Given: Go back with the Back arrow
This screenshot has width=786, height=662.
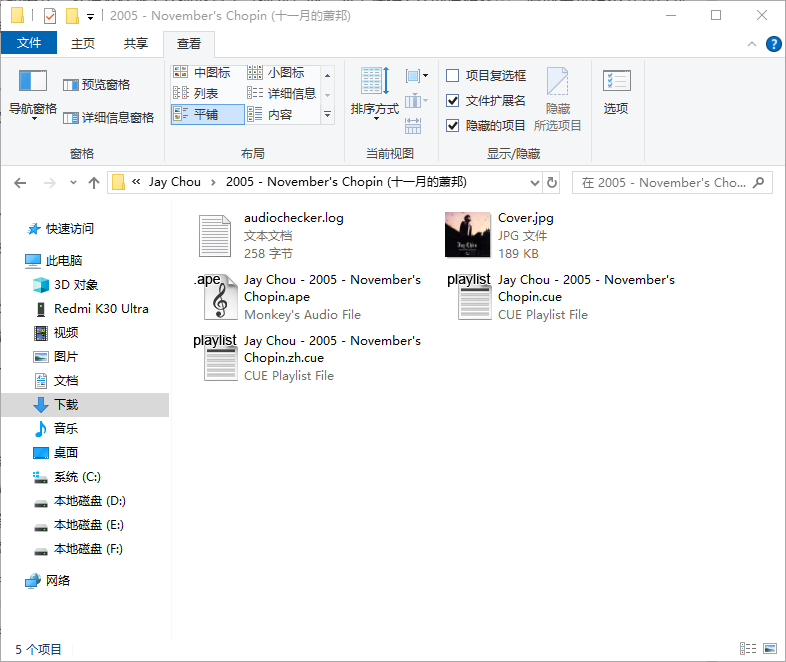Looking at the screenshot, I should 20,183.
